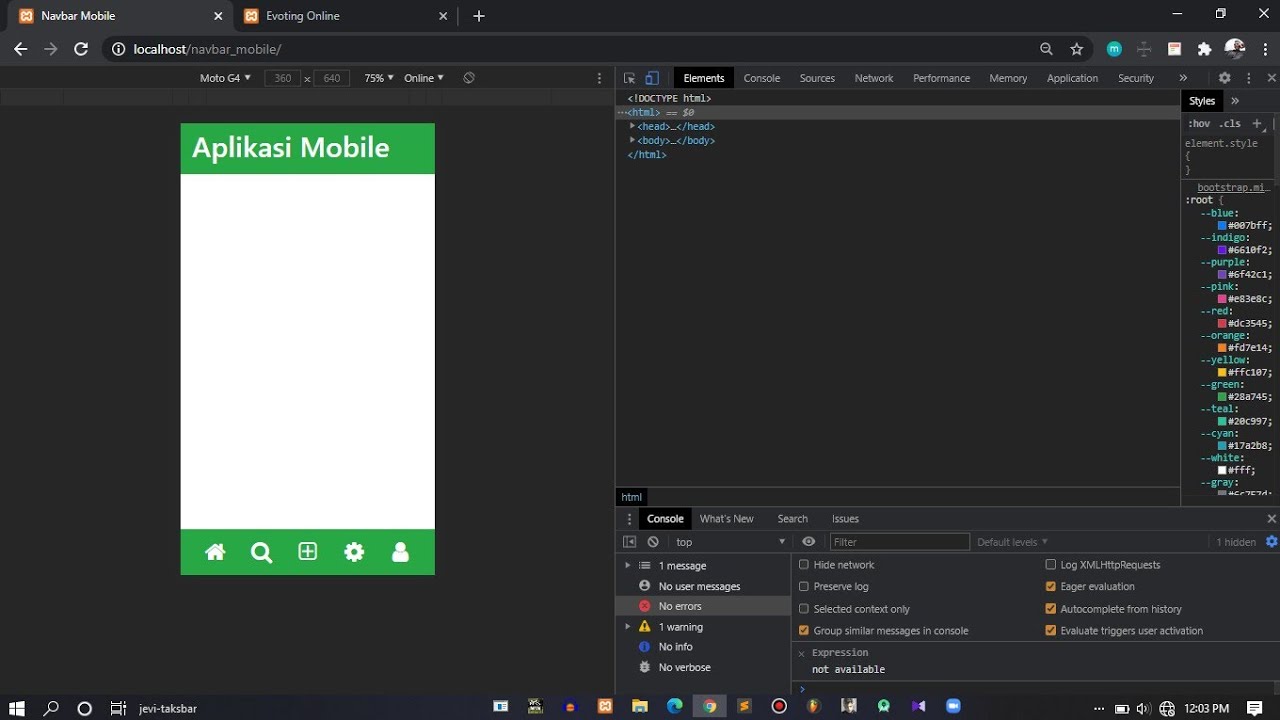
Task: Open Windows Start menu
Action: pos(17,708)
